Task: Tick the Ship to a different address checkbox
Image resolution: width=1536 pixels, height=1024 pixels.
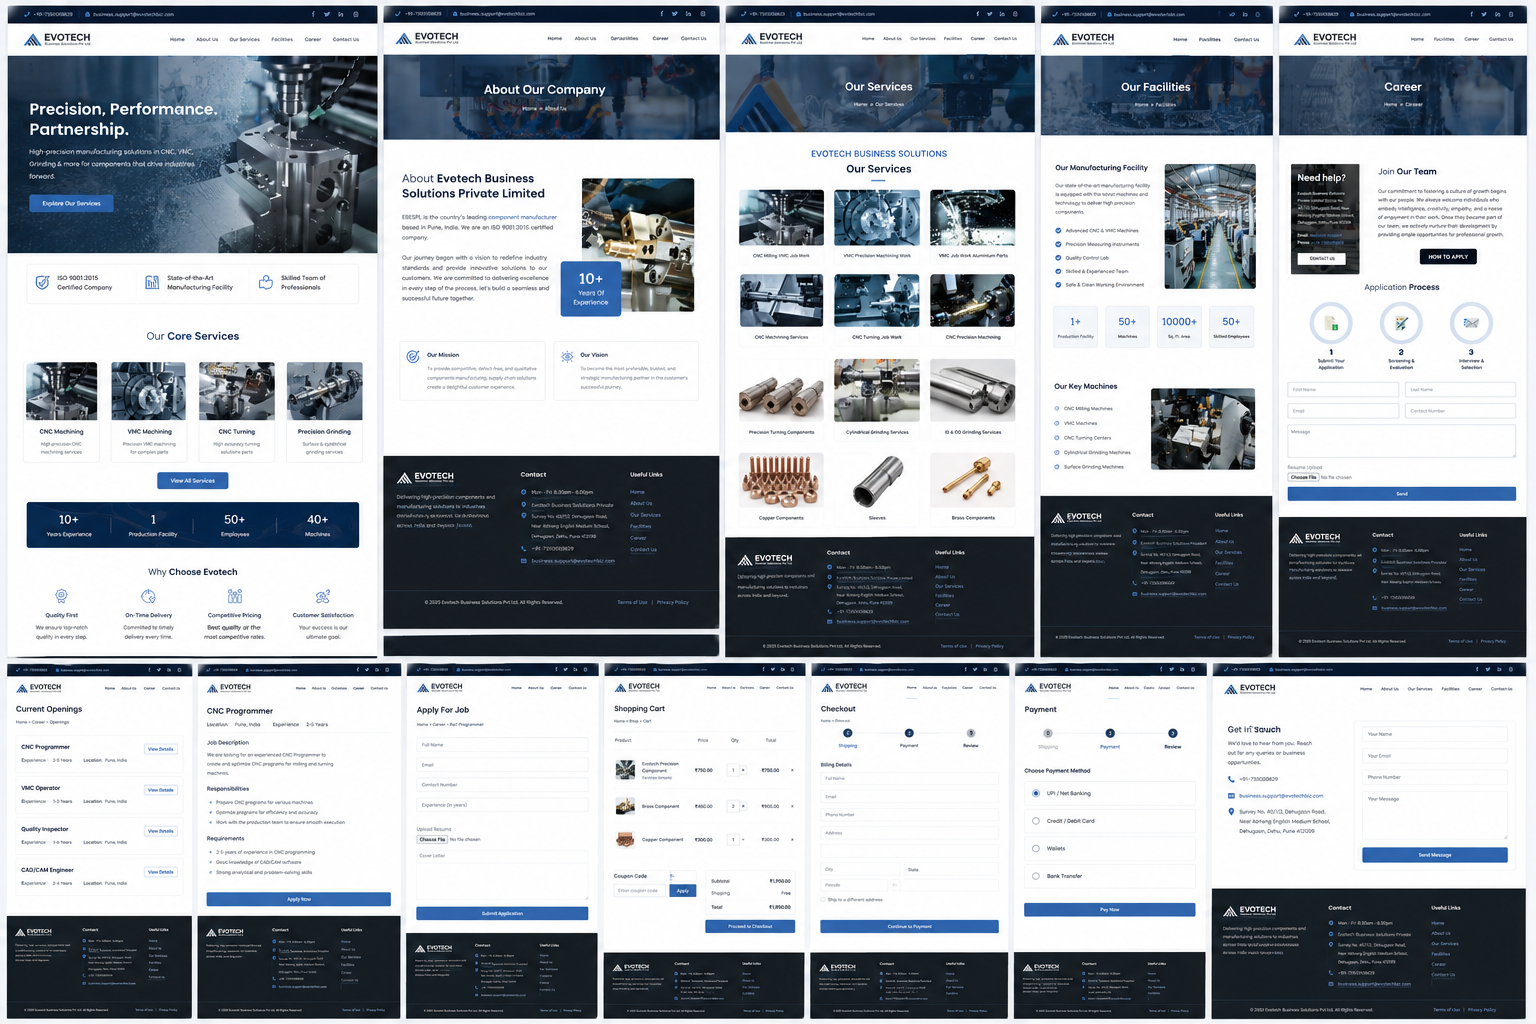Action: (823, 900)
